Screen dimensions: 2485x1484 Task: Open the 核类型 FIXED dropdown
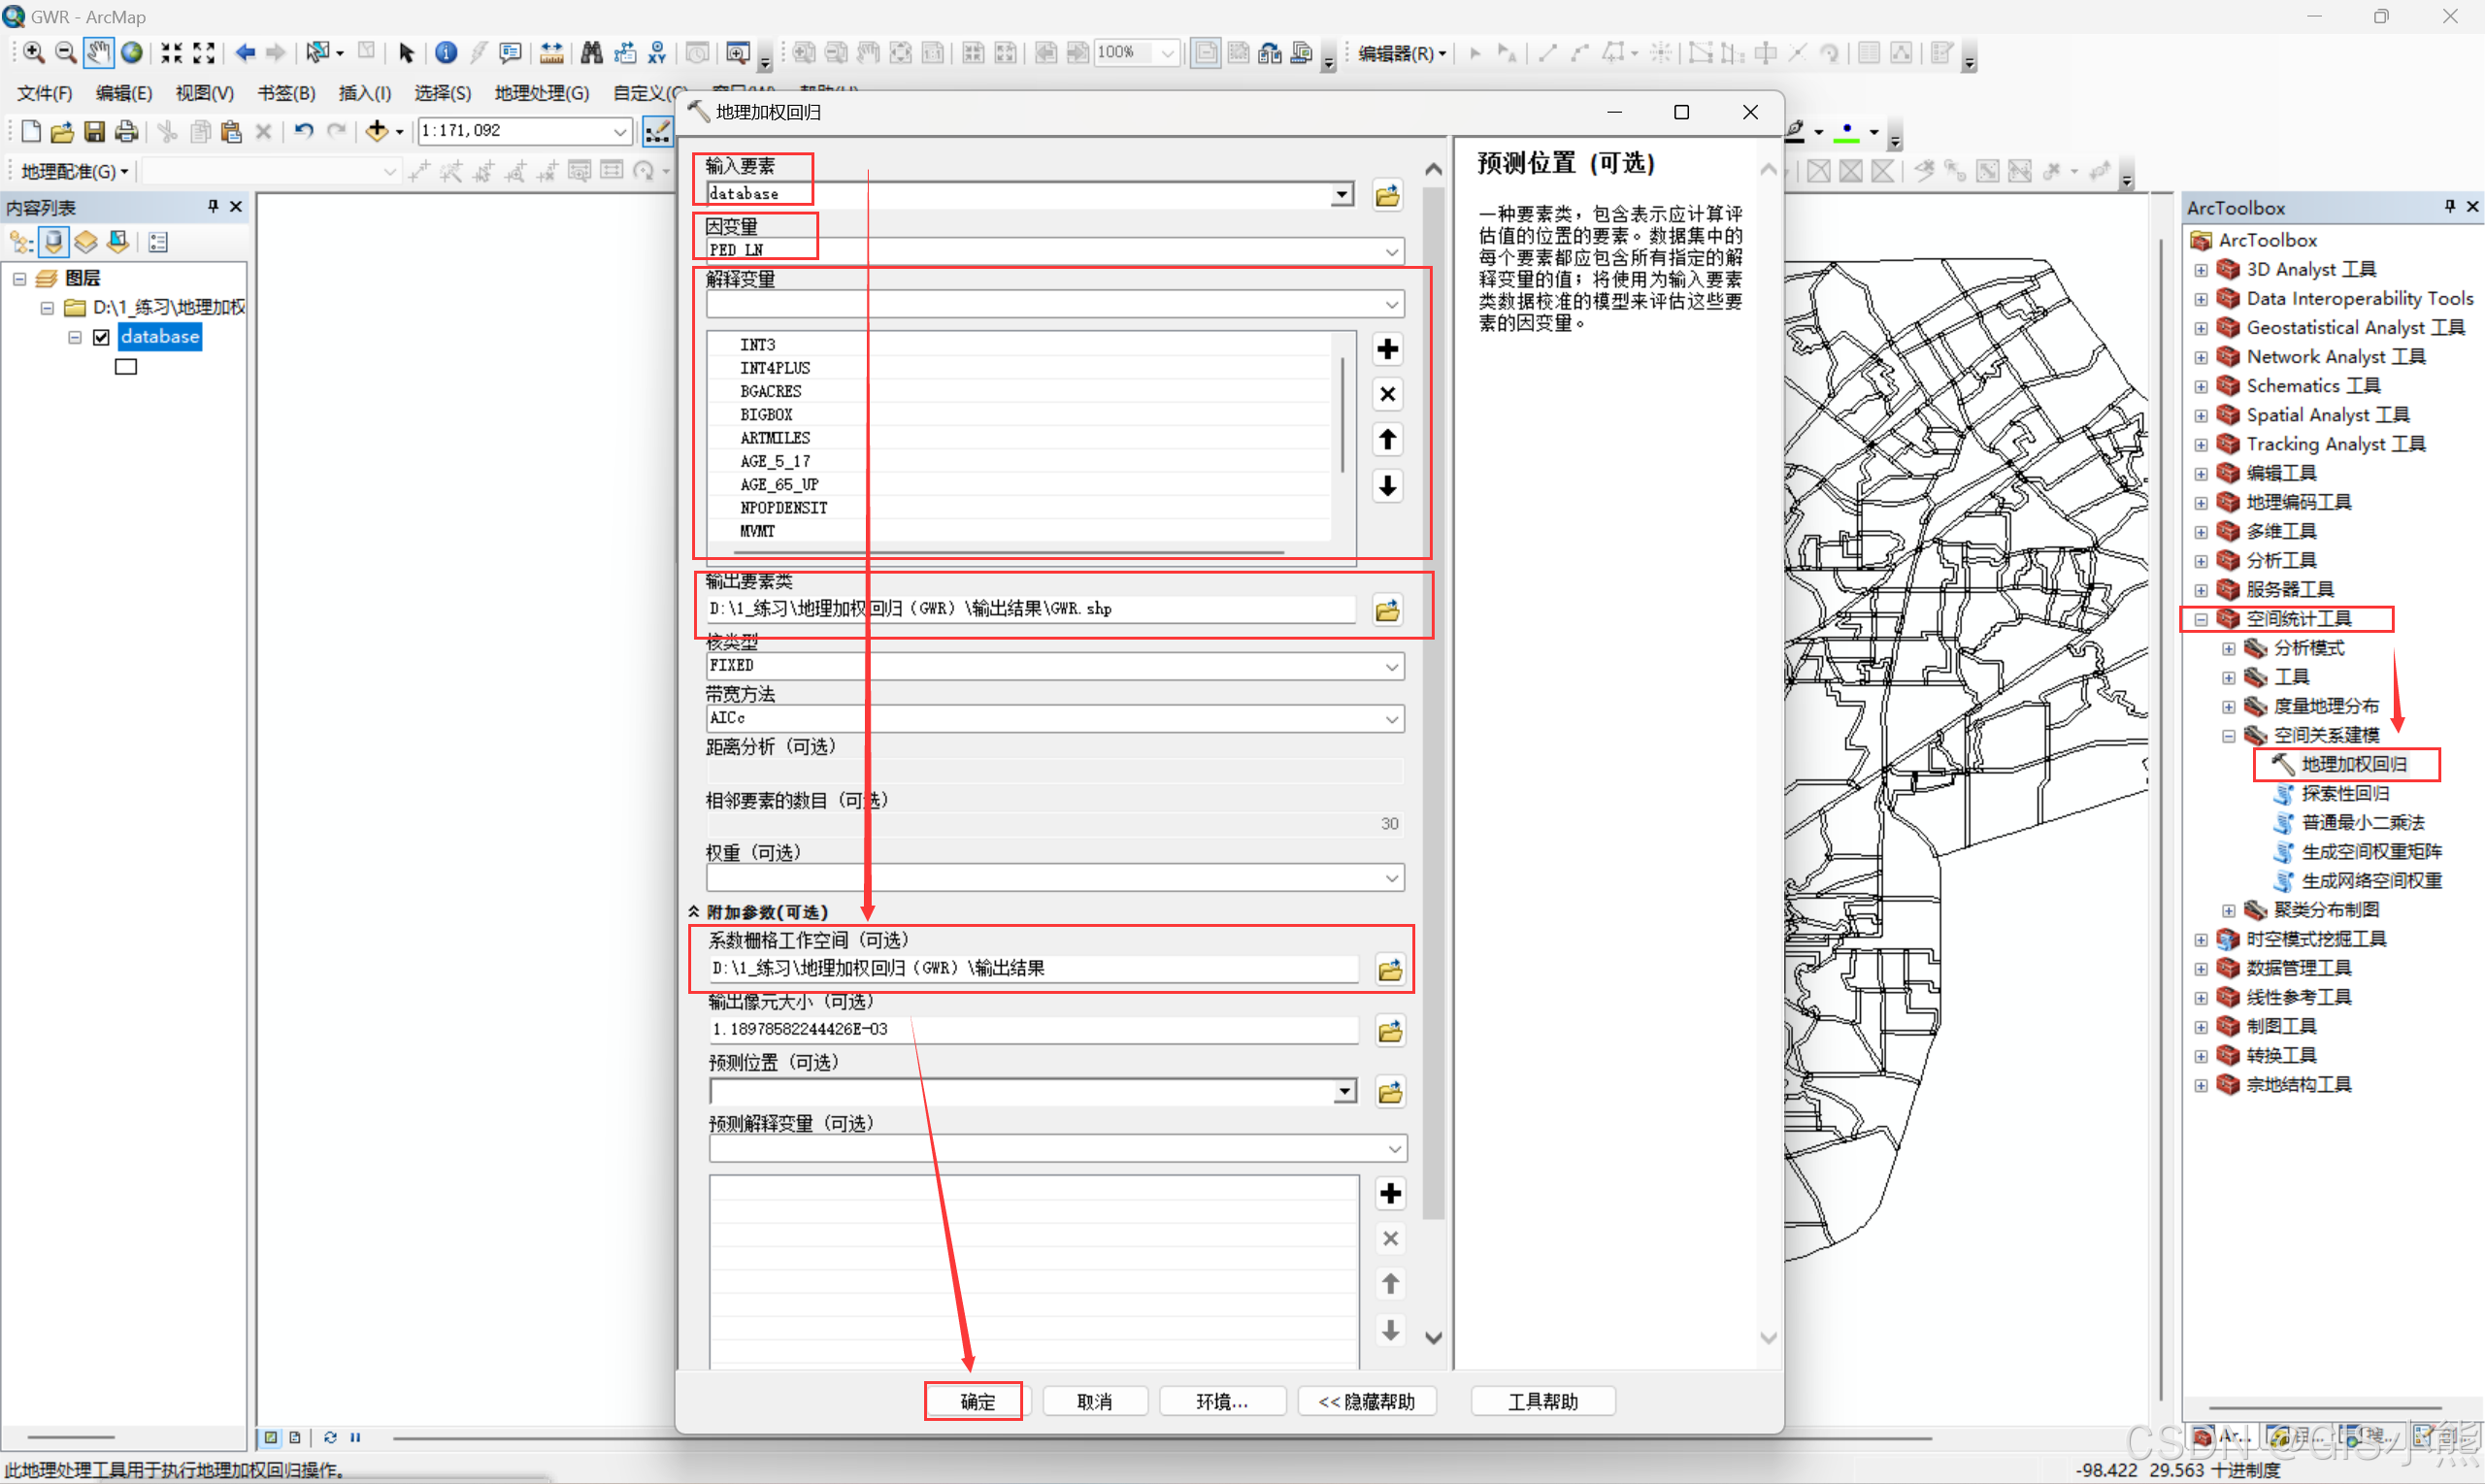click(x=1391, y=666)
